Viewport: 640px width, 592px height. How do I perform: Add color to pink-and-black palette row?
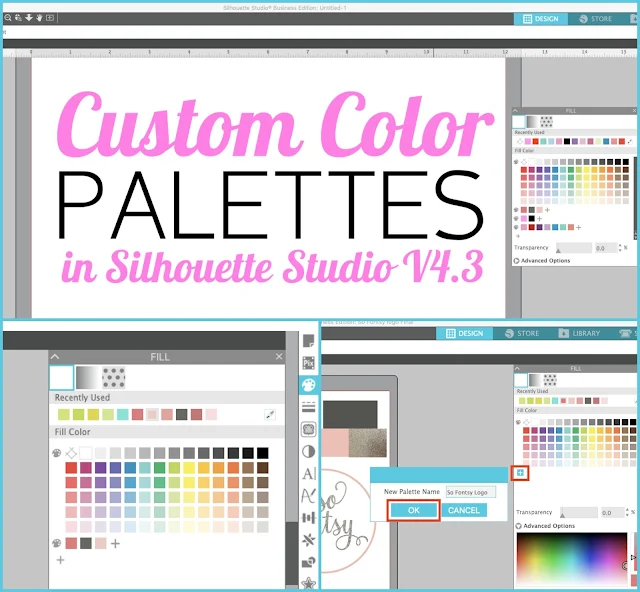(x=539, y=218)
